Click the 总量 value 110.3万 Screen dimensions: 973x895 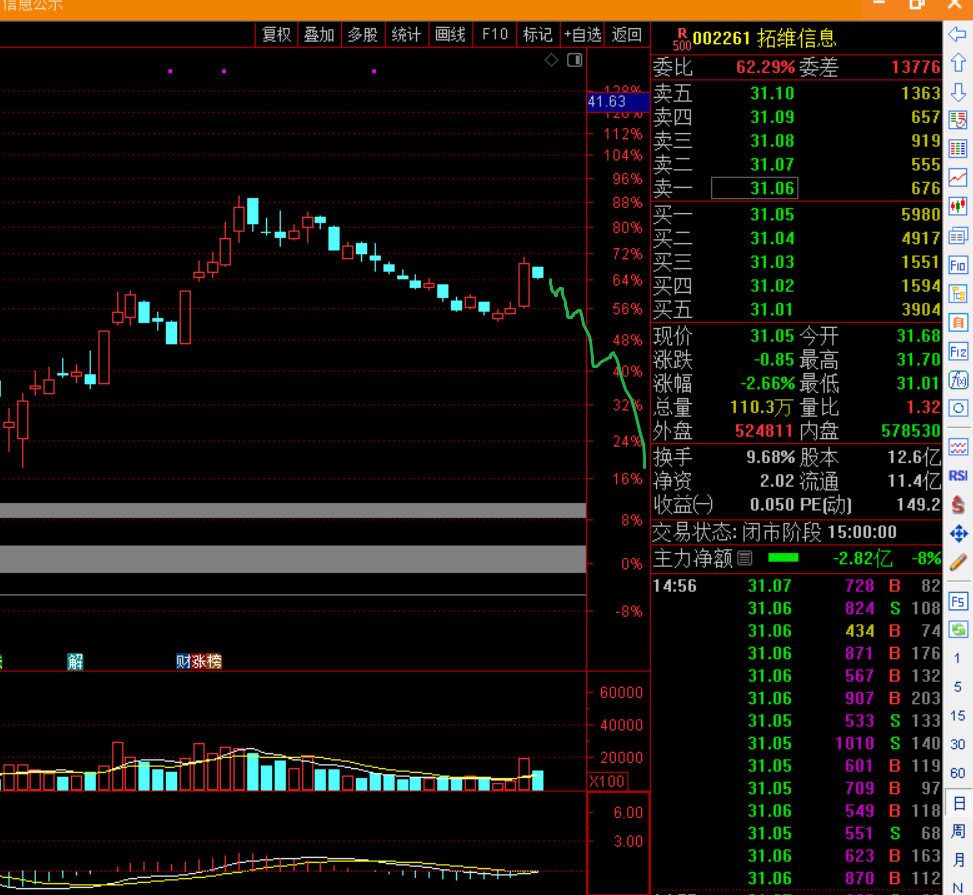(761, 407)
